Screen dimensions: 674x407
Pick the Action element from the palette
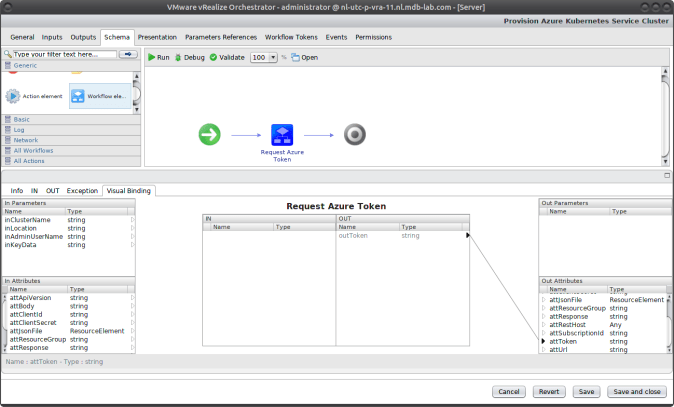[34, 96]
